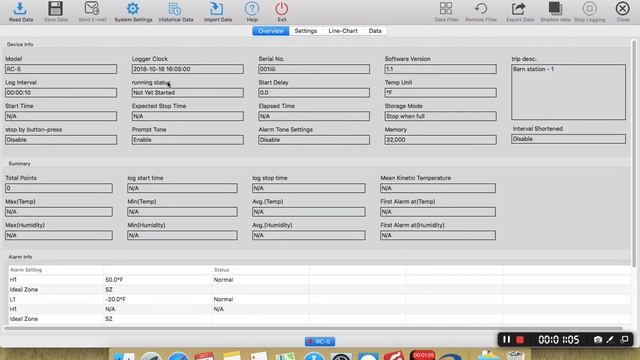The image size is (640, 360).
Task: Switch to the Line-Chart tab
Action: [x=343, y=31]
